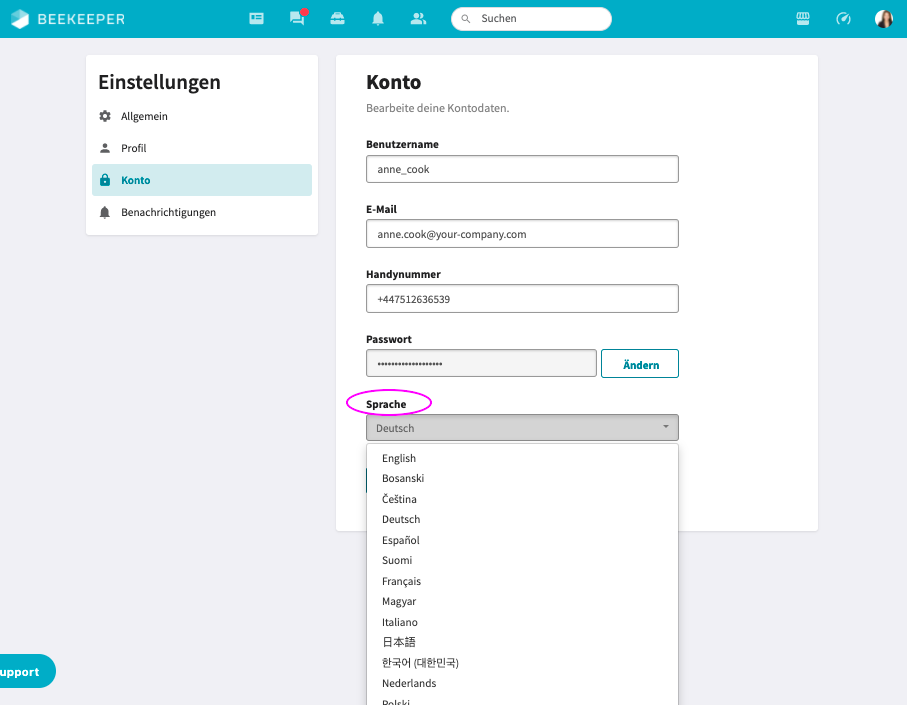907x705 pixels.
Task: Open Benachrichtigungen settings section
Action: (x=168, y=212)
